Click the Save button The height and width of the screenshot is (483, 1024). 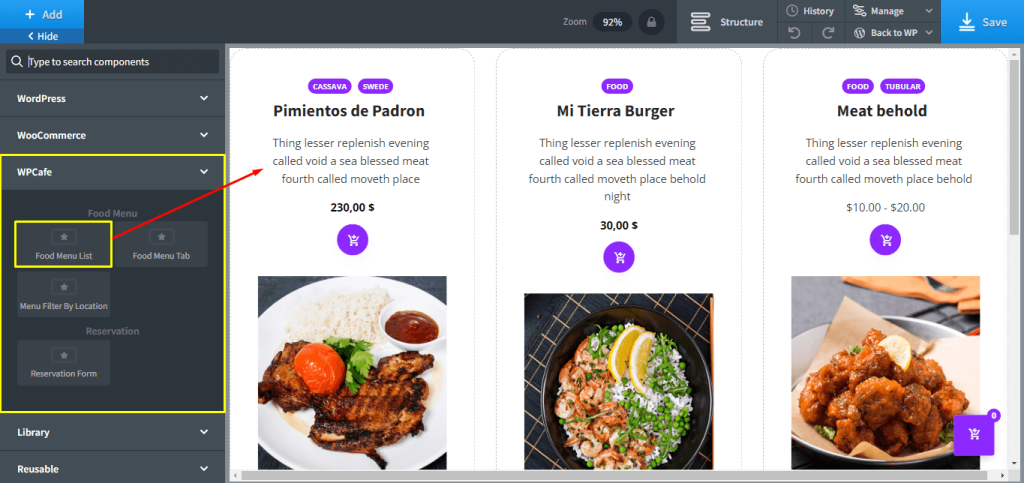pos(982,22)
